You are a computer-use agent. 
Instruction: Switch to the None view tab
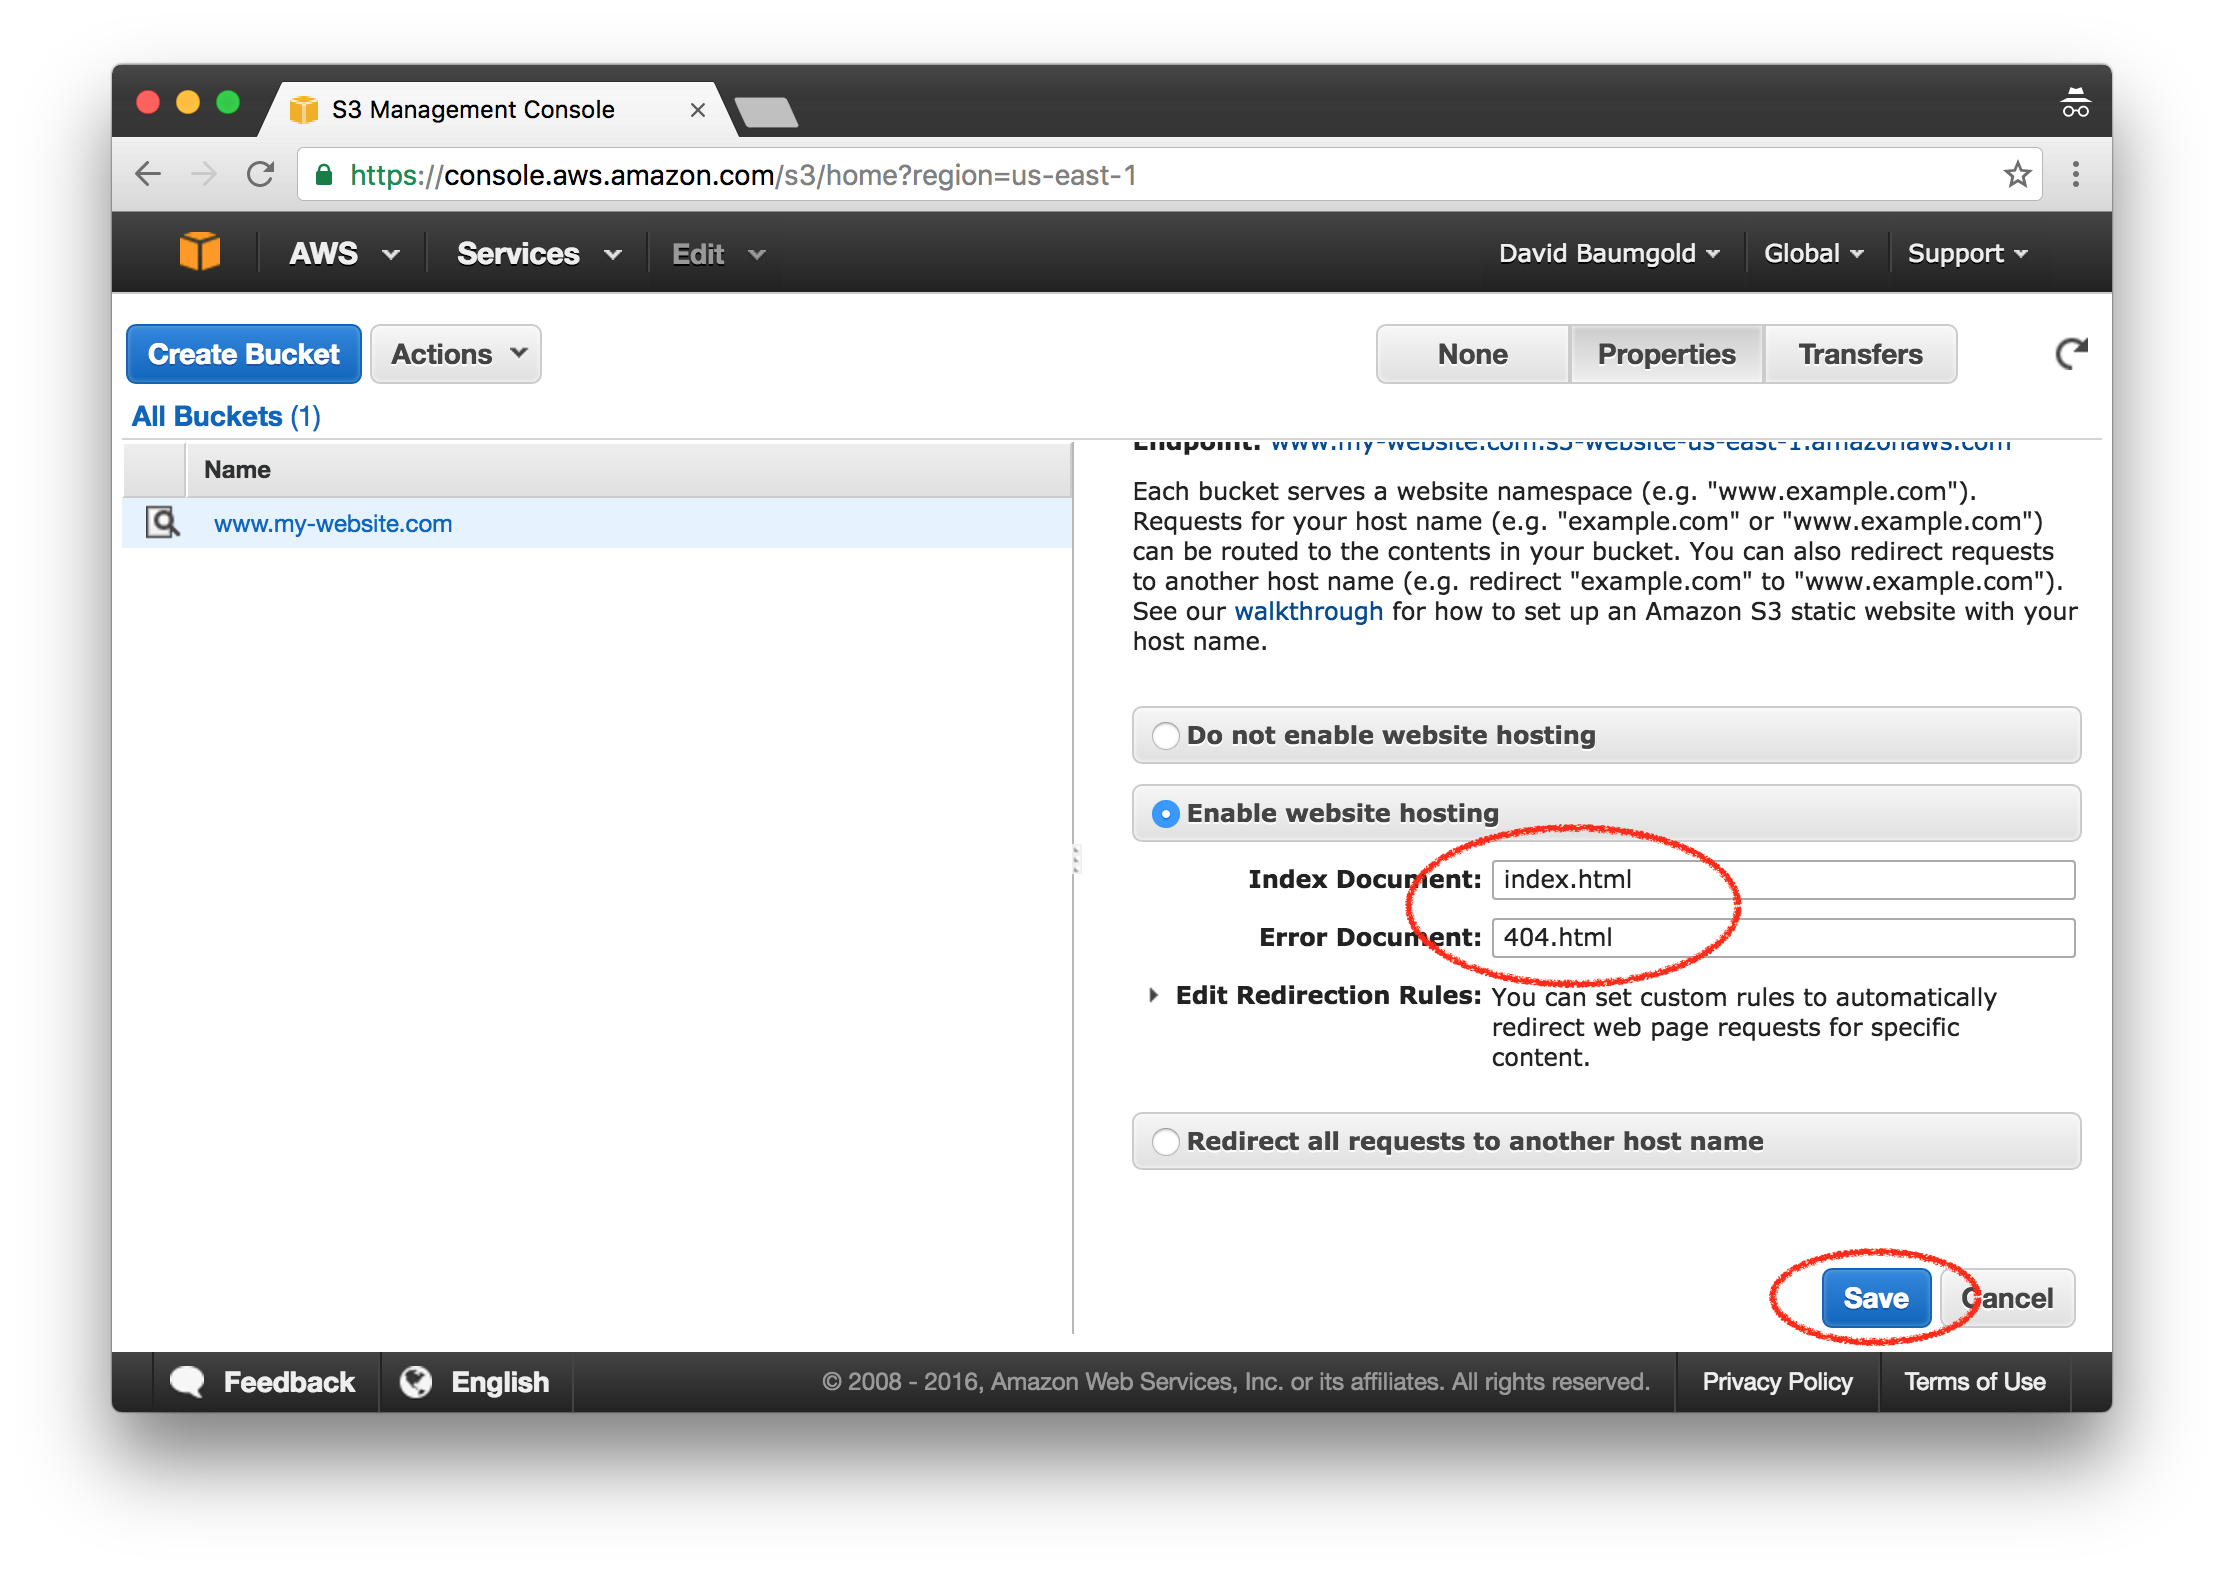tap(1472, 354)
